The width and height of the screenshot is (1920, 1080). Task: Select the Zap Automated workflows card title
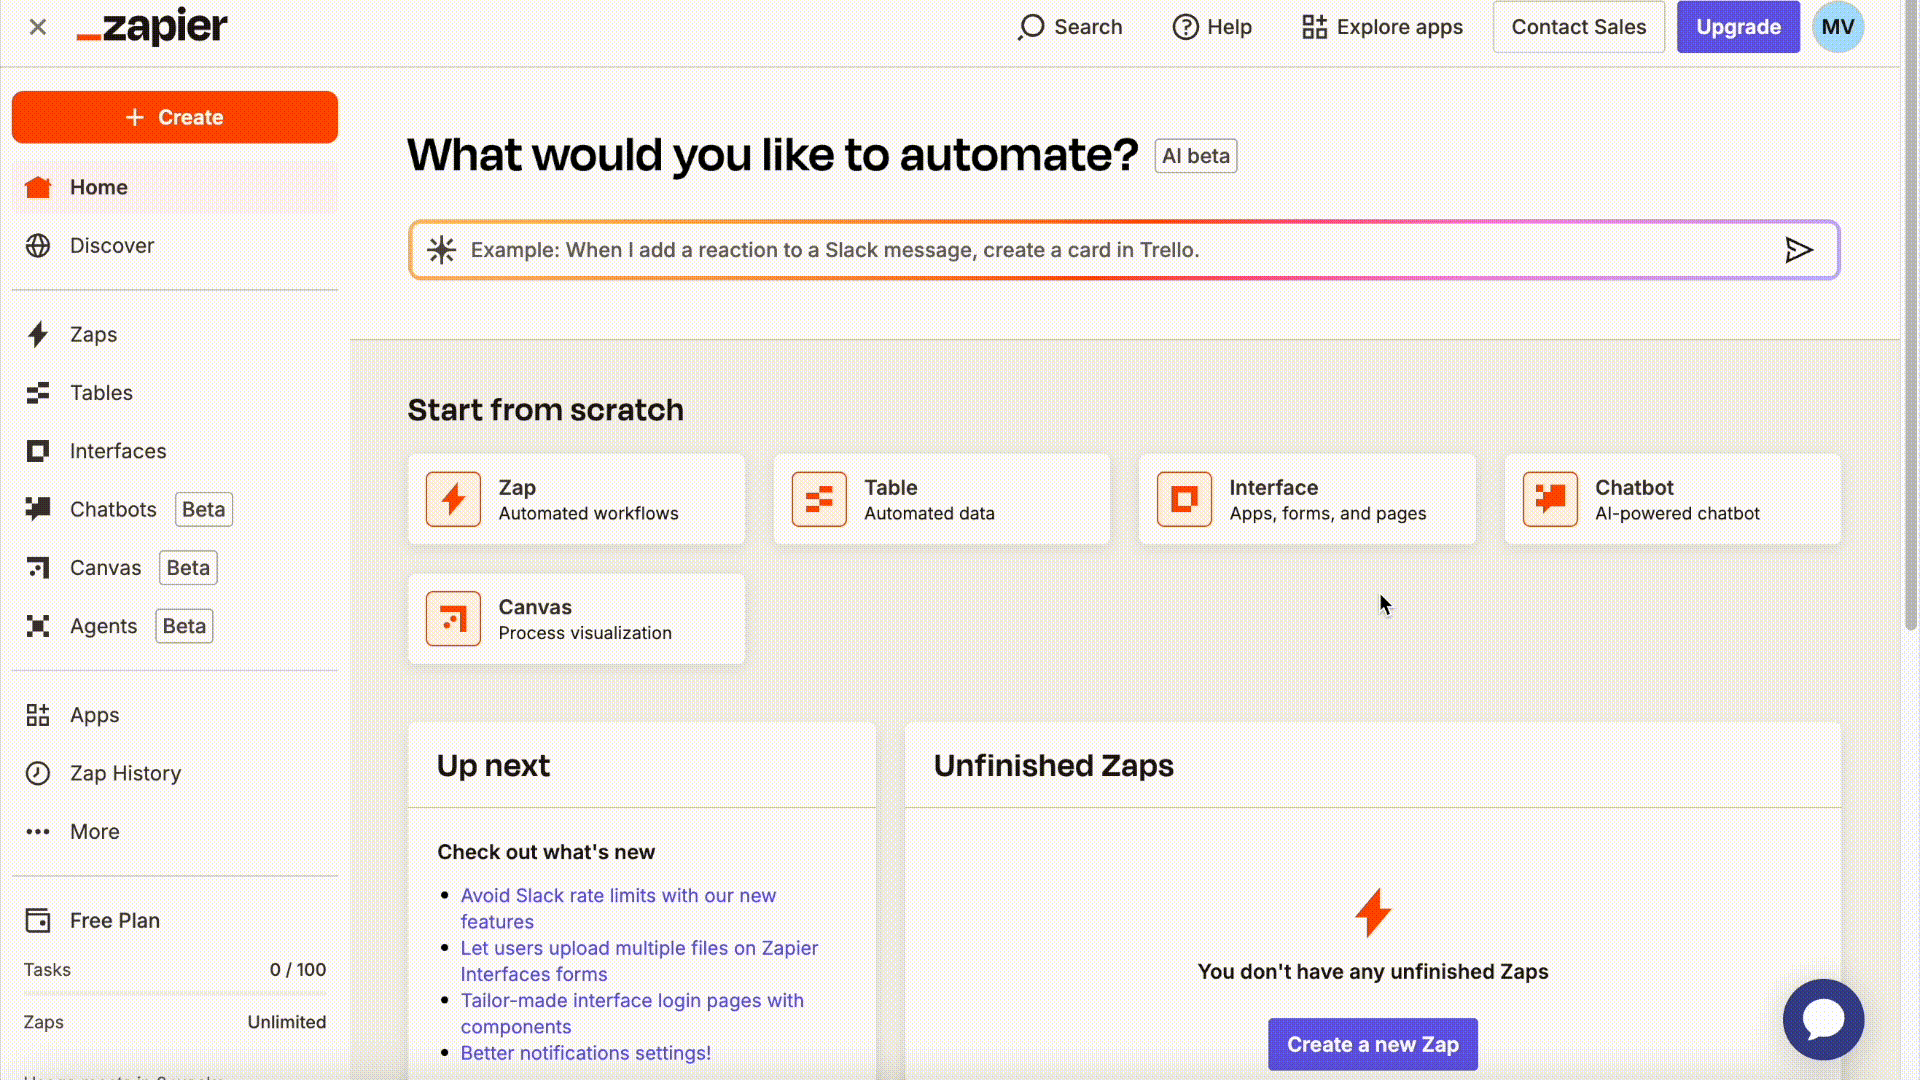pyautogui.click(x=517, y=487)
